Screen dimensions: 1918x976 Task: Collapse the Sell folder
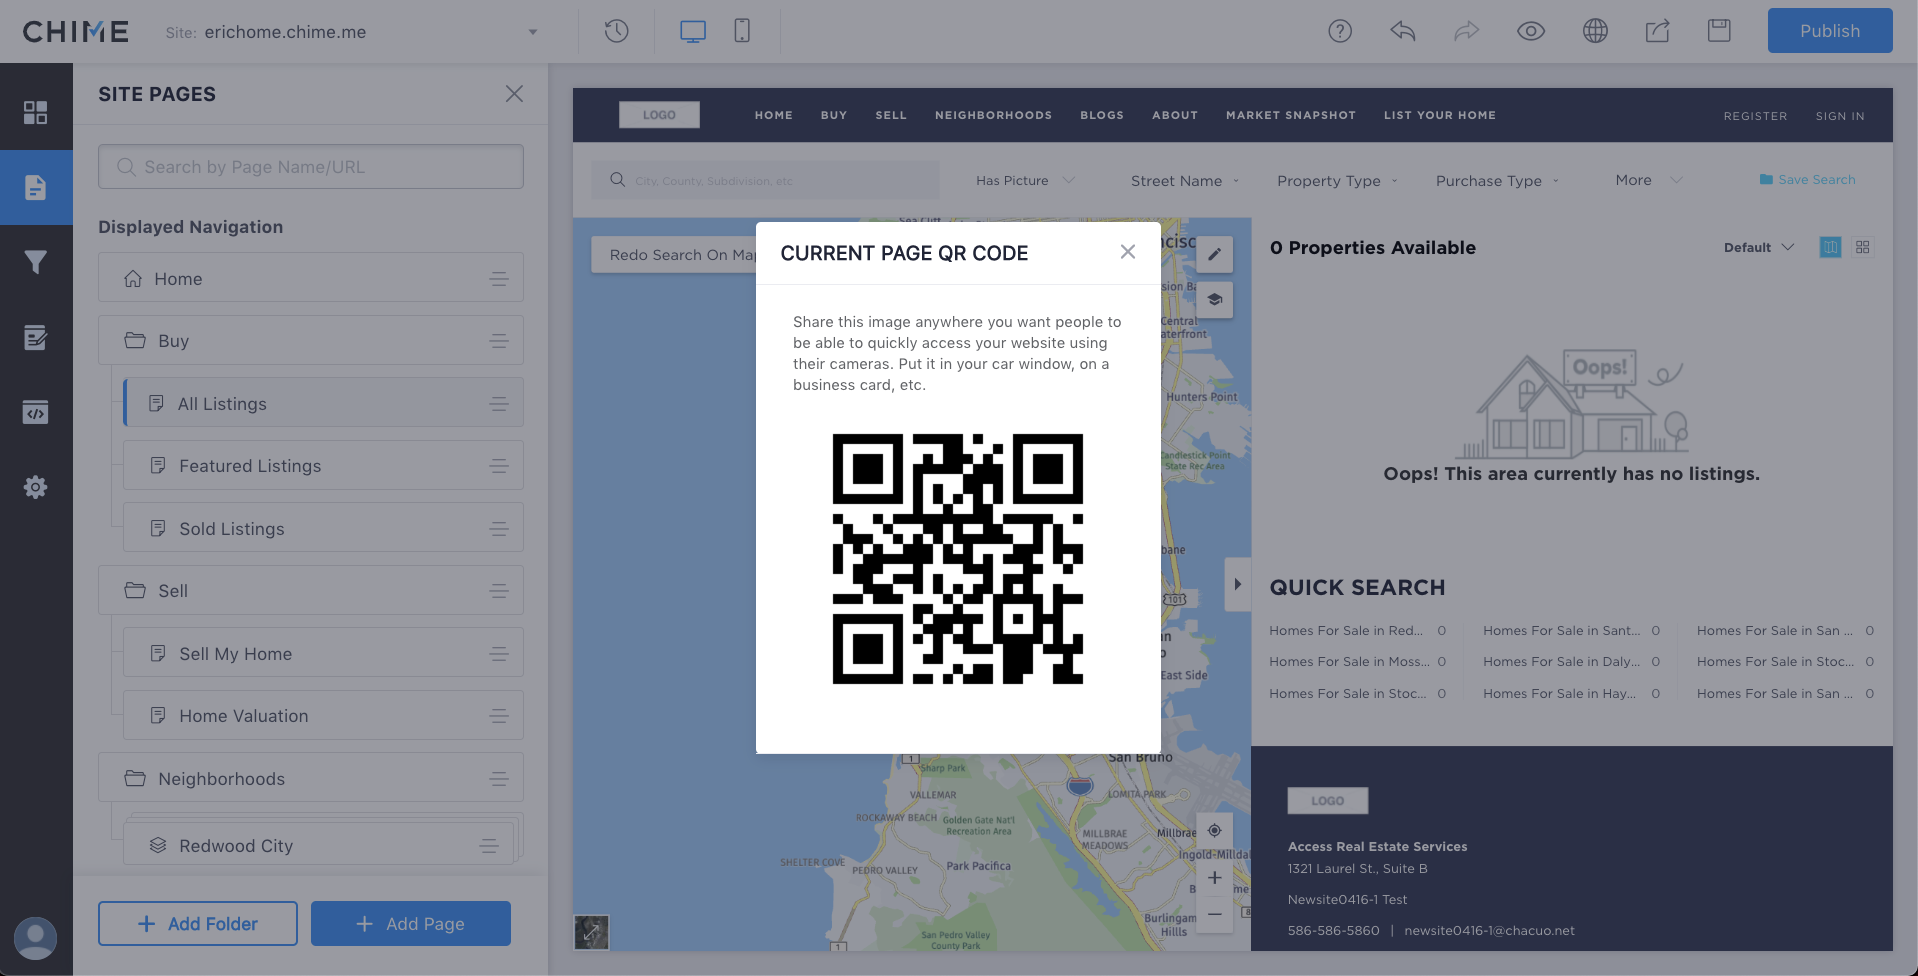point(311,591)
